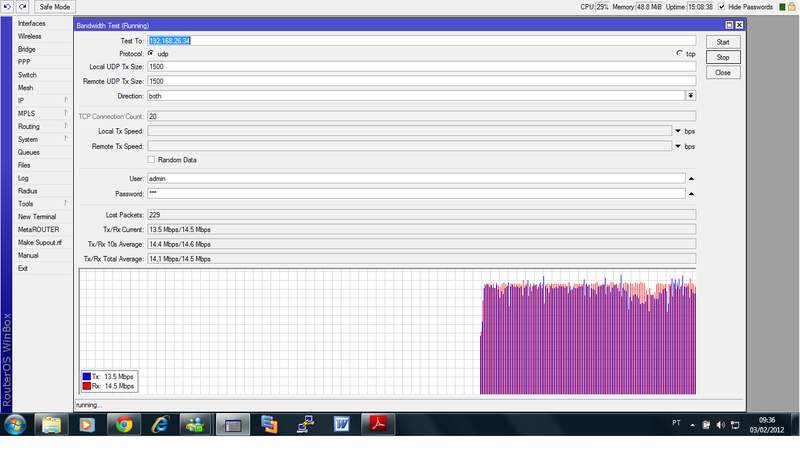Click the undo arrow icon in toolbar
800x450 pixels.
click(7, 7)
